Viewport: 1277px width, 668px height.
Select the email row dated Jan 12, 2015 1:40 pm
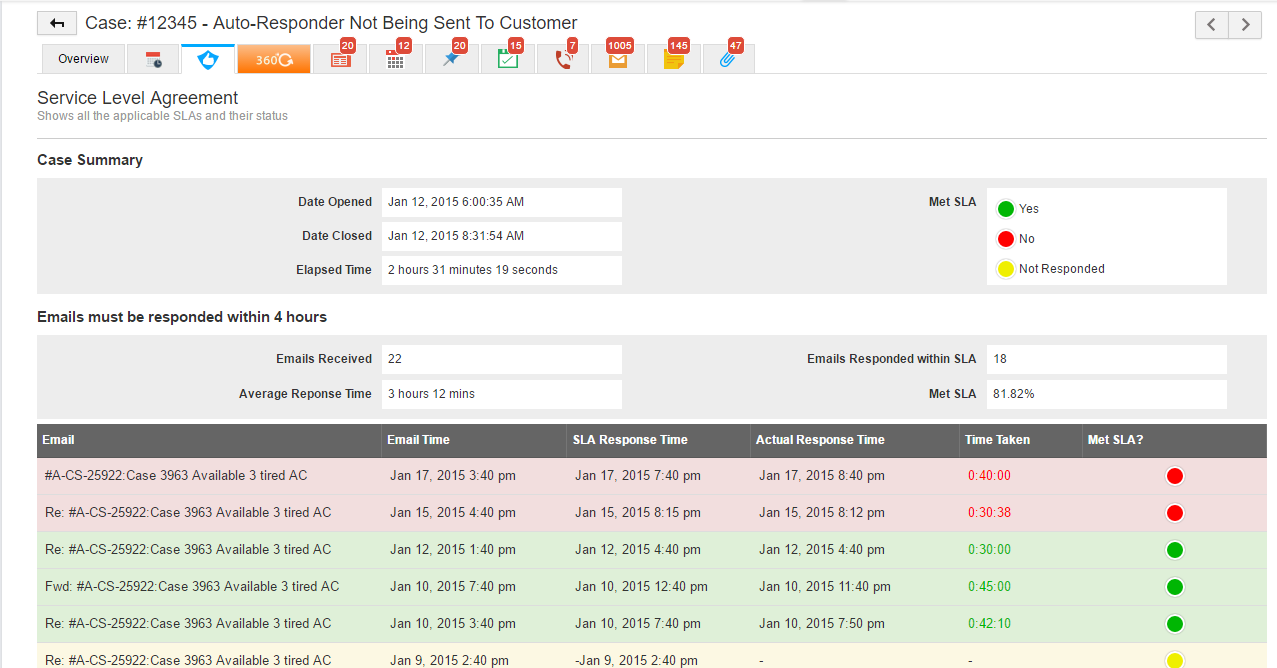click(652, 550)
